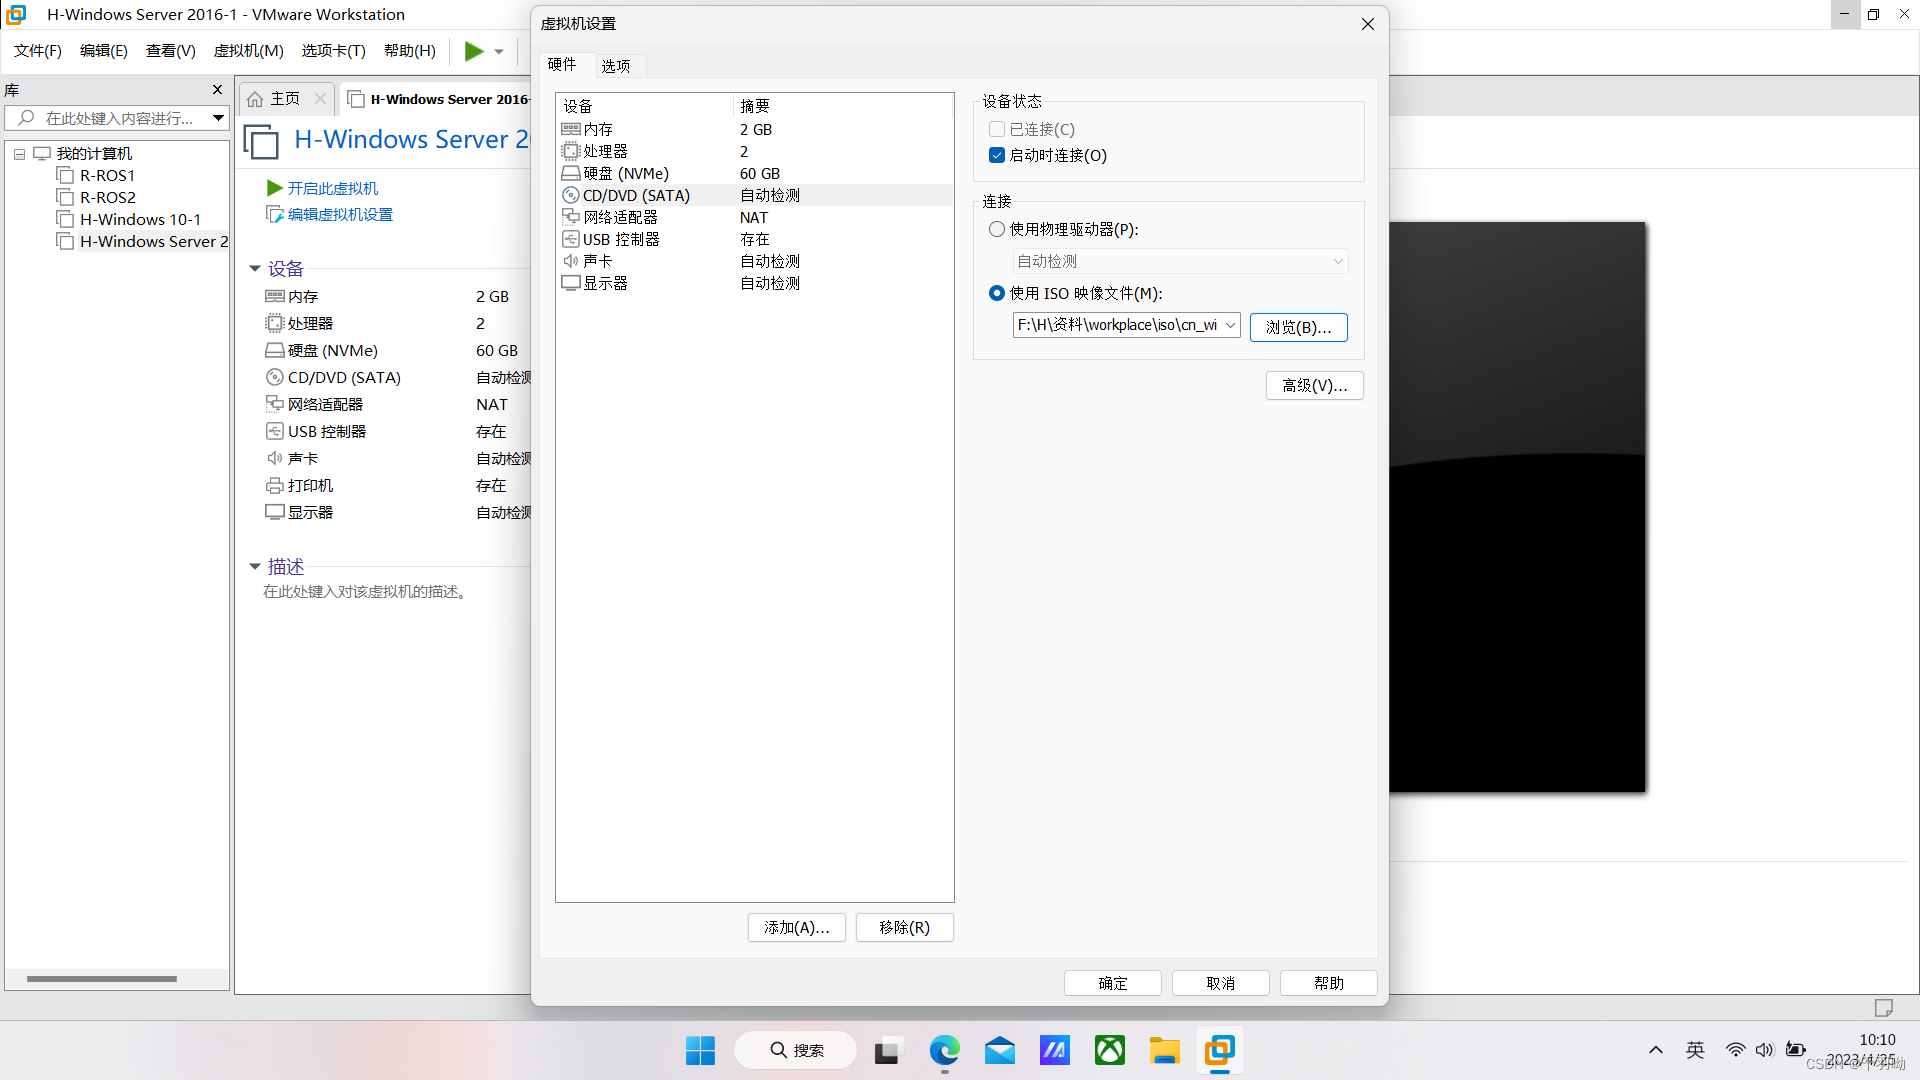Select 使用物理驱动器 radio button
Image resolution: width=1920 pixels, height=1080 pixels.
[997, 229]
